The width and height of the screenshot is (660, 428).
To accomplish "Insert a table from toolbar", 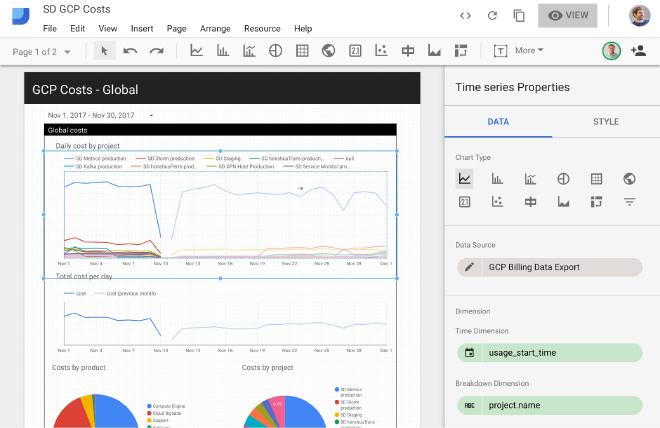I will point(302,51).
